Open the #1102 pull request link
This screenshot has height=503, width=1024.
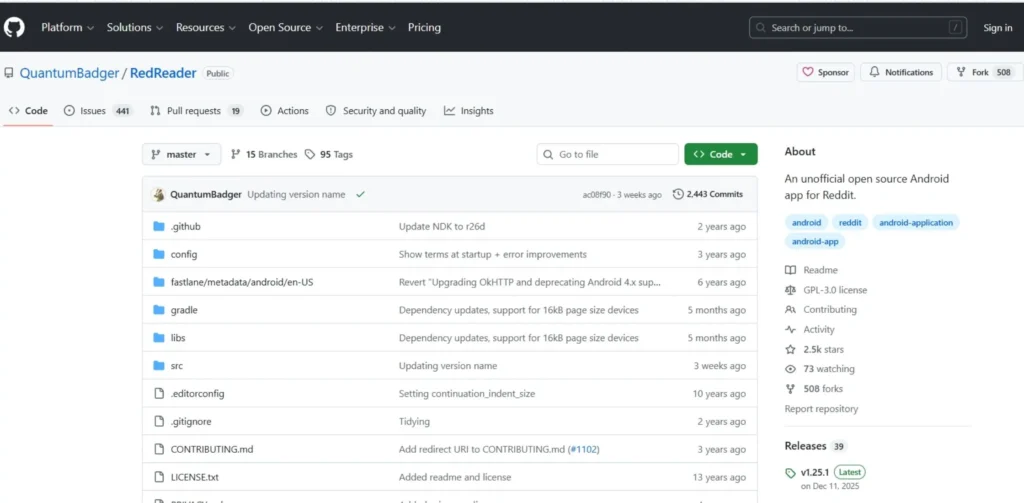pos(584,449)
